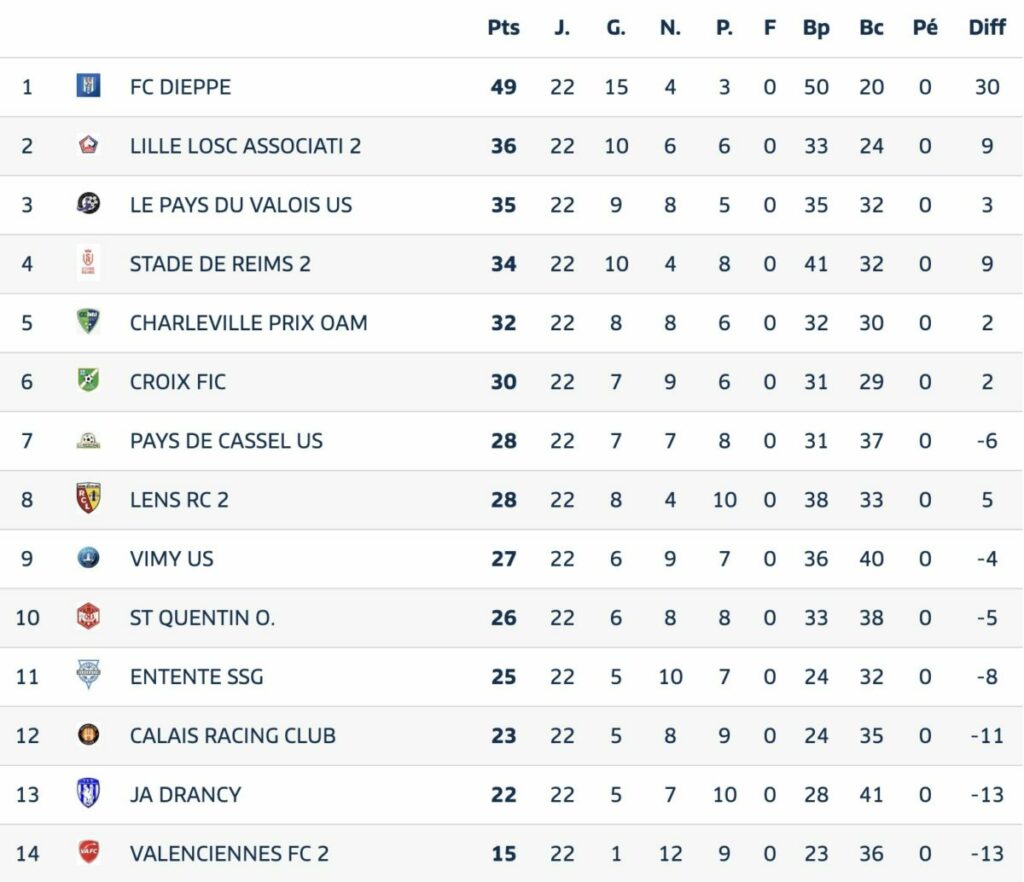Click the FC Dieppe club crest
This screenshot has width=1024, height=882.
[88, 86]
